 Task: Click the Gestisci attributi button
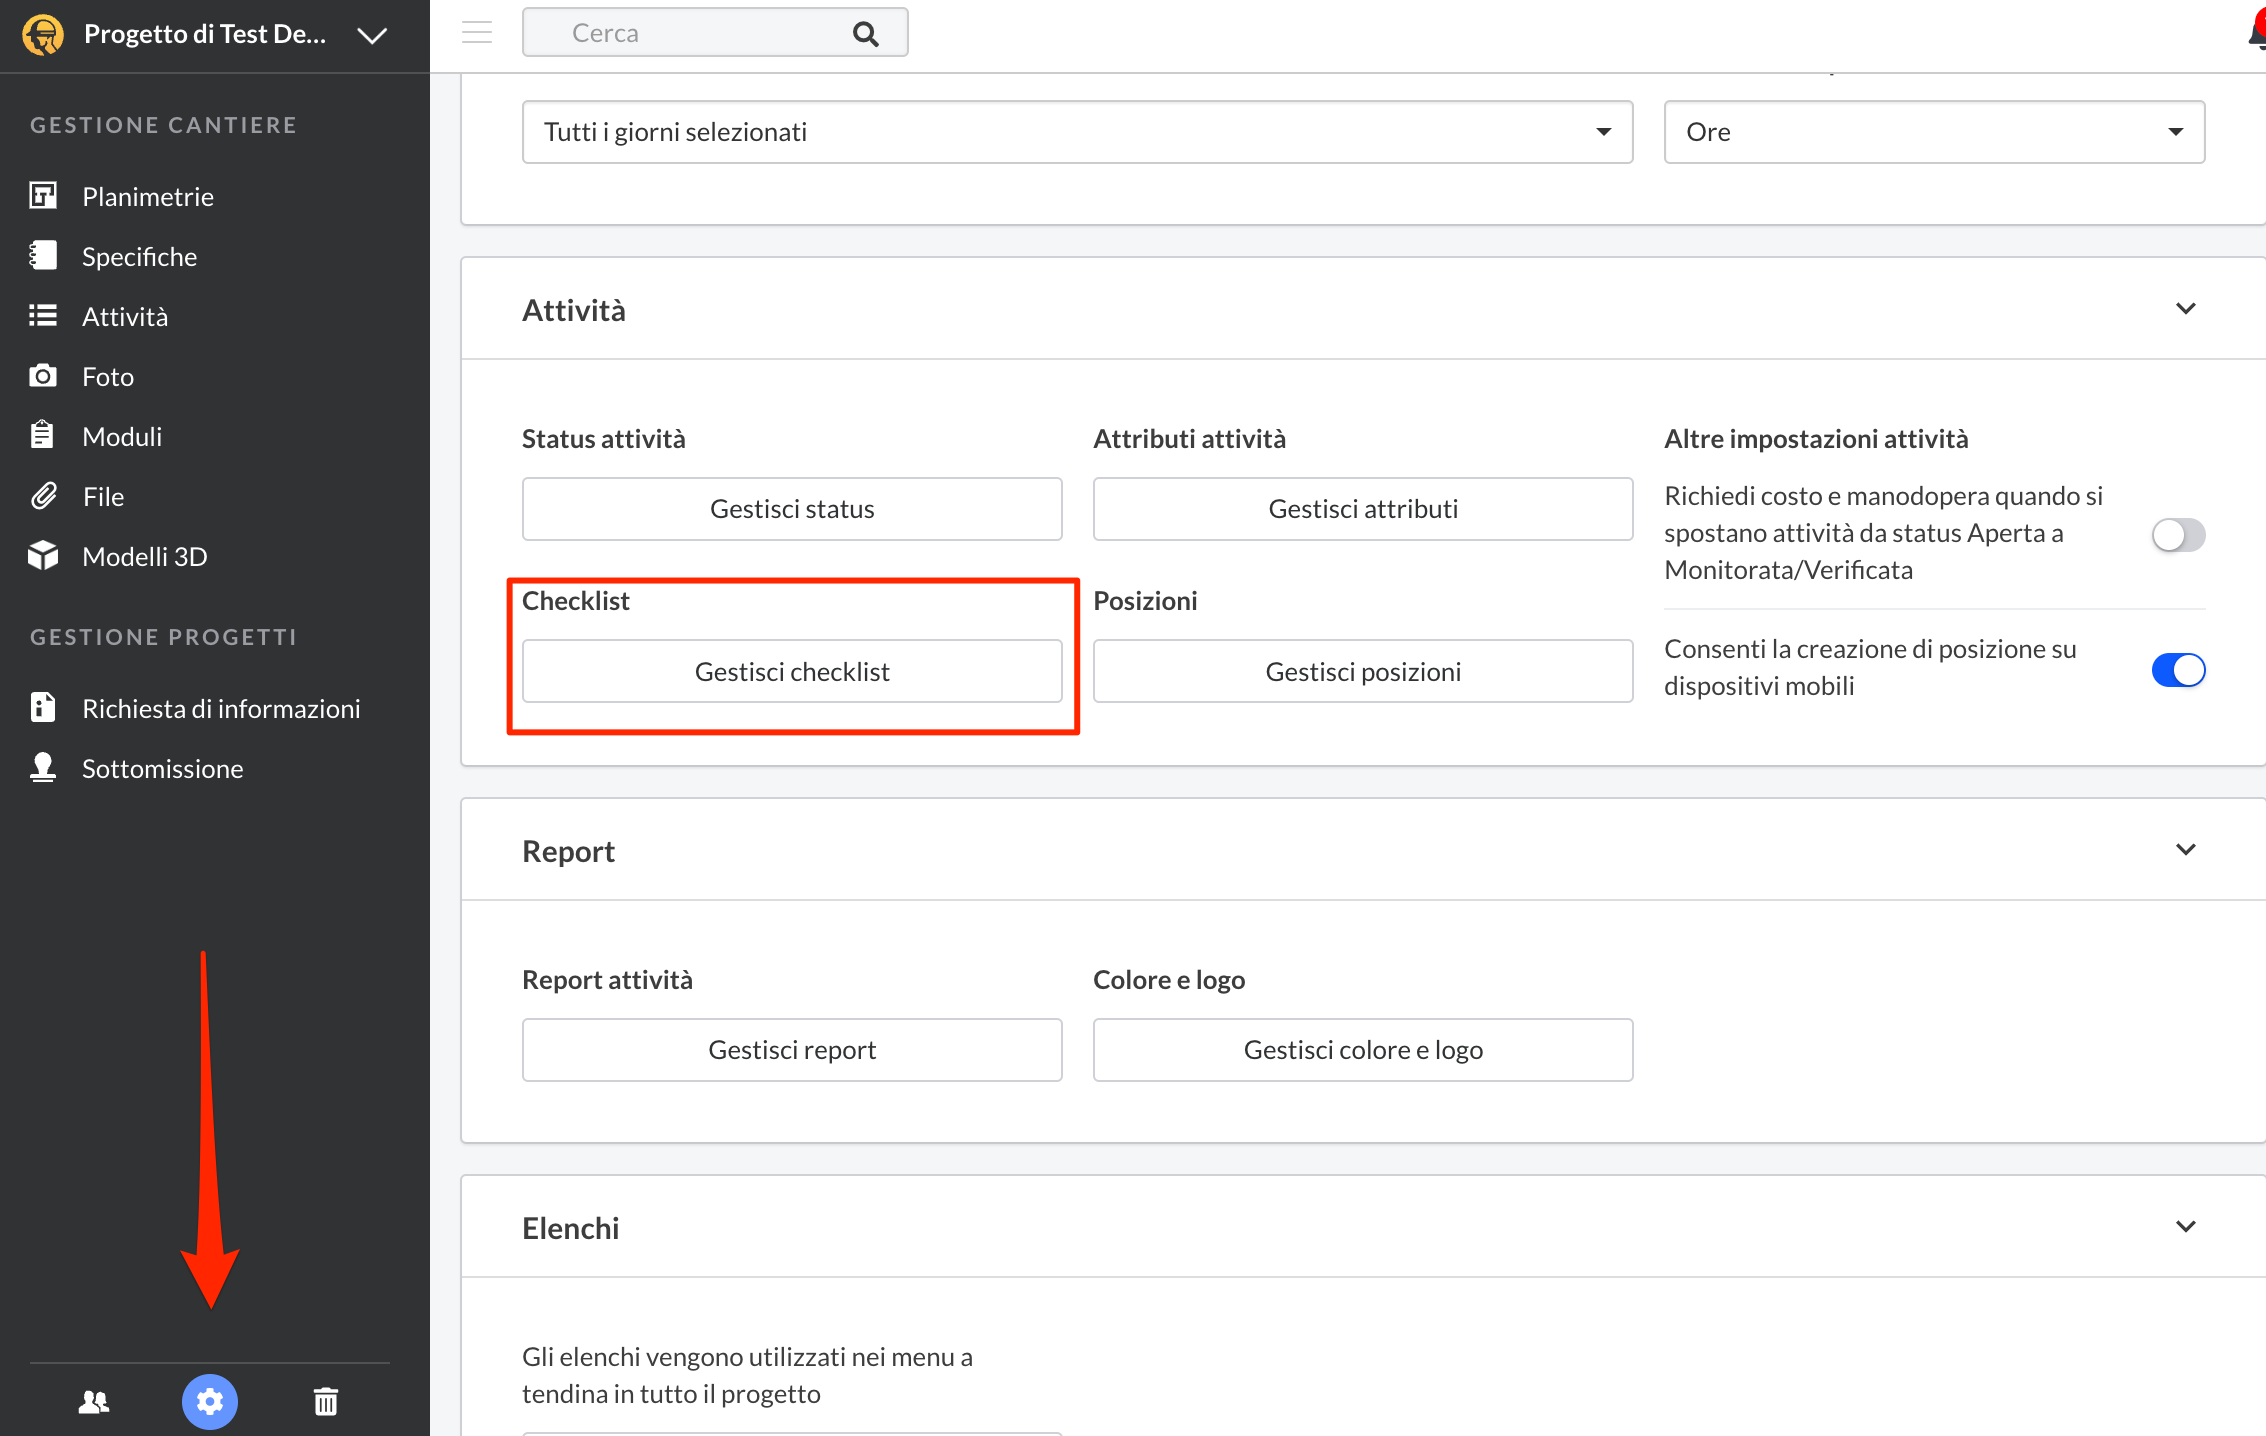click(x=1363, y=509)
